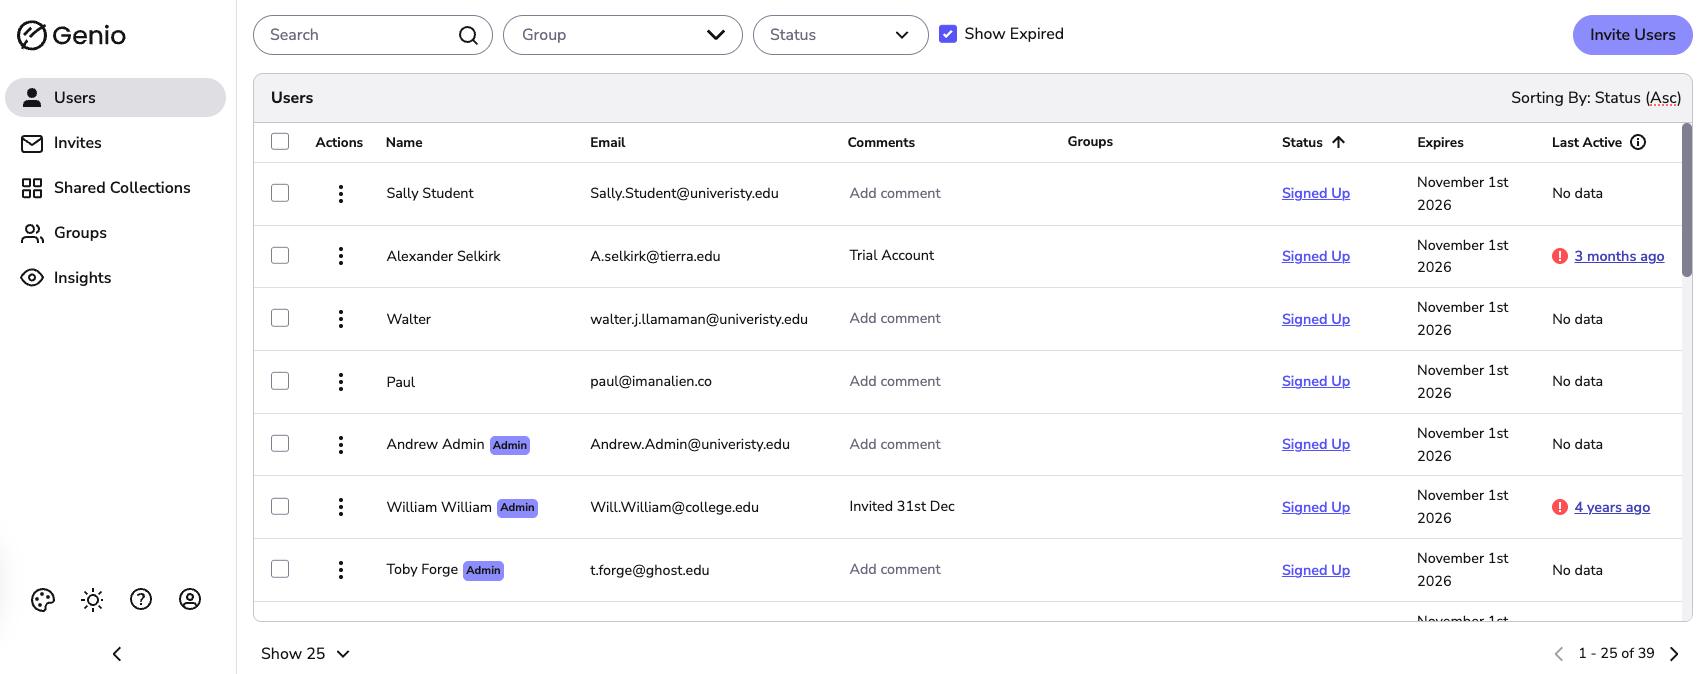Open the Groups section in sidebar
The width and height of the screenshot is (1697, 674).
click(116, 233)
